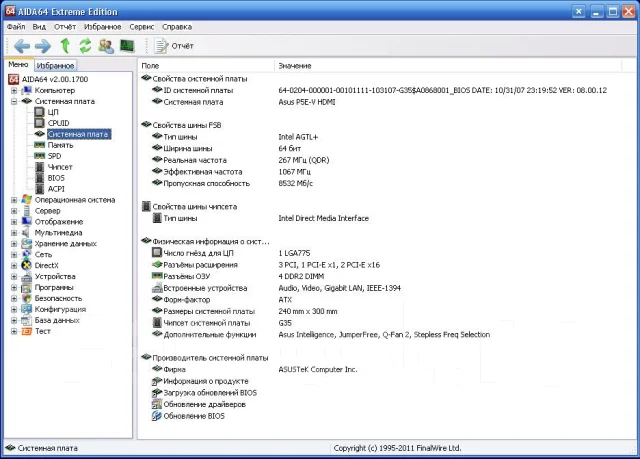Open the Справка menu
The image size is (640, 459).
pos(177,27)
